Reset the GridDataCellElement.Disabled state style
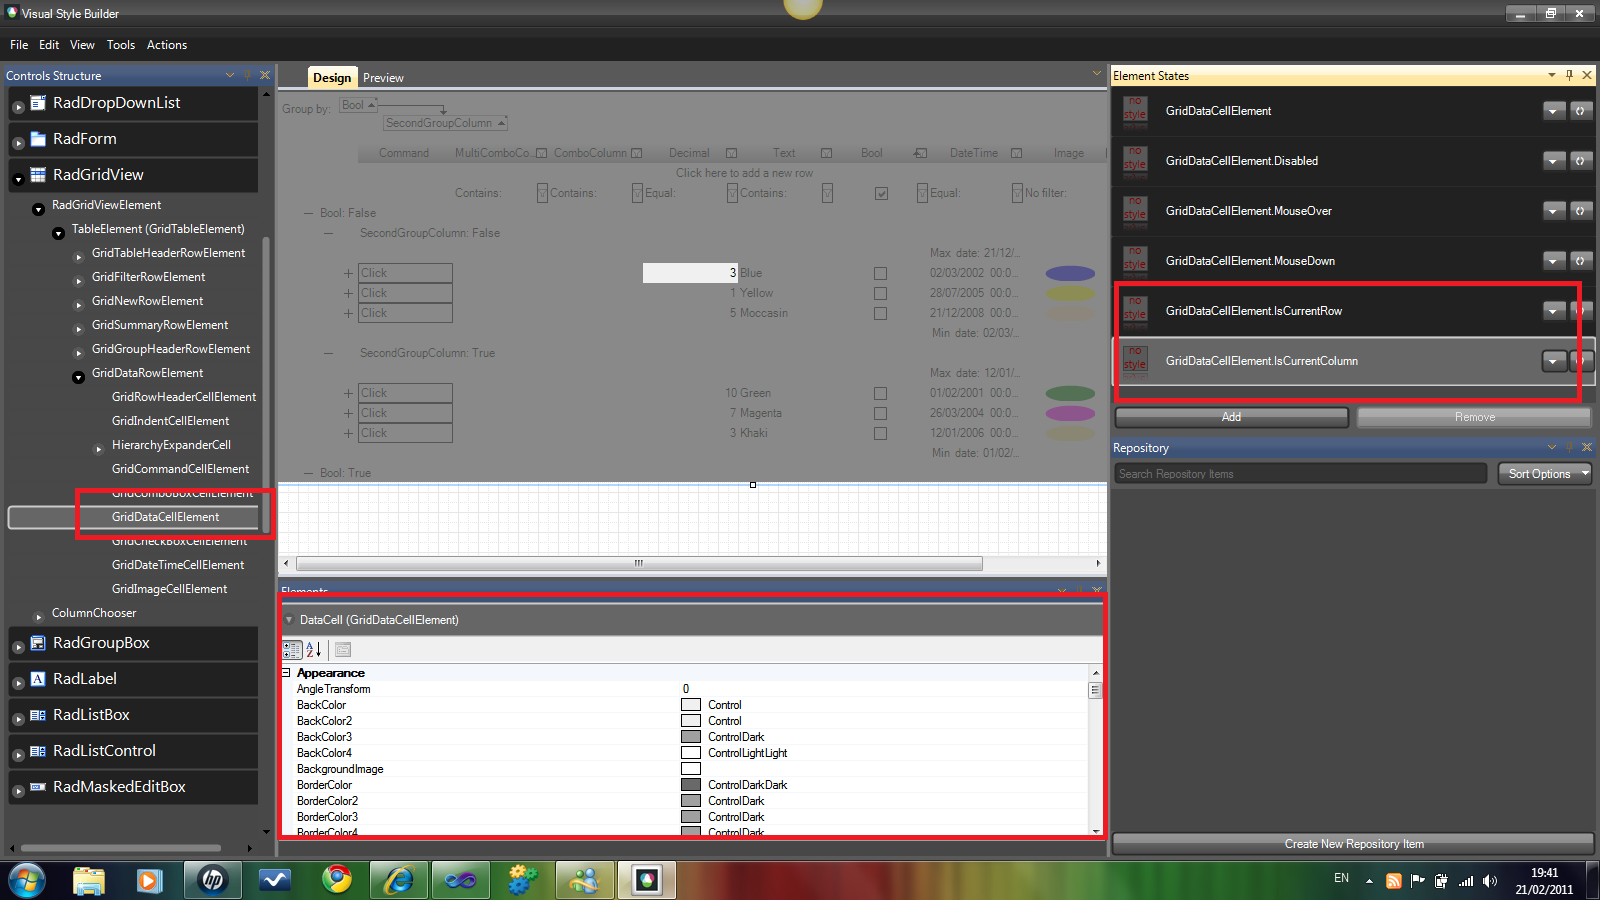Viewport: 1600px width, 900px height. pyautogui.click(x=1580, y=161)
